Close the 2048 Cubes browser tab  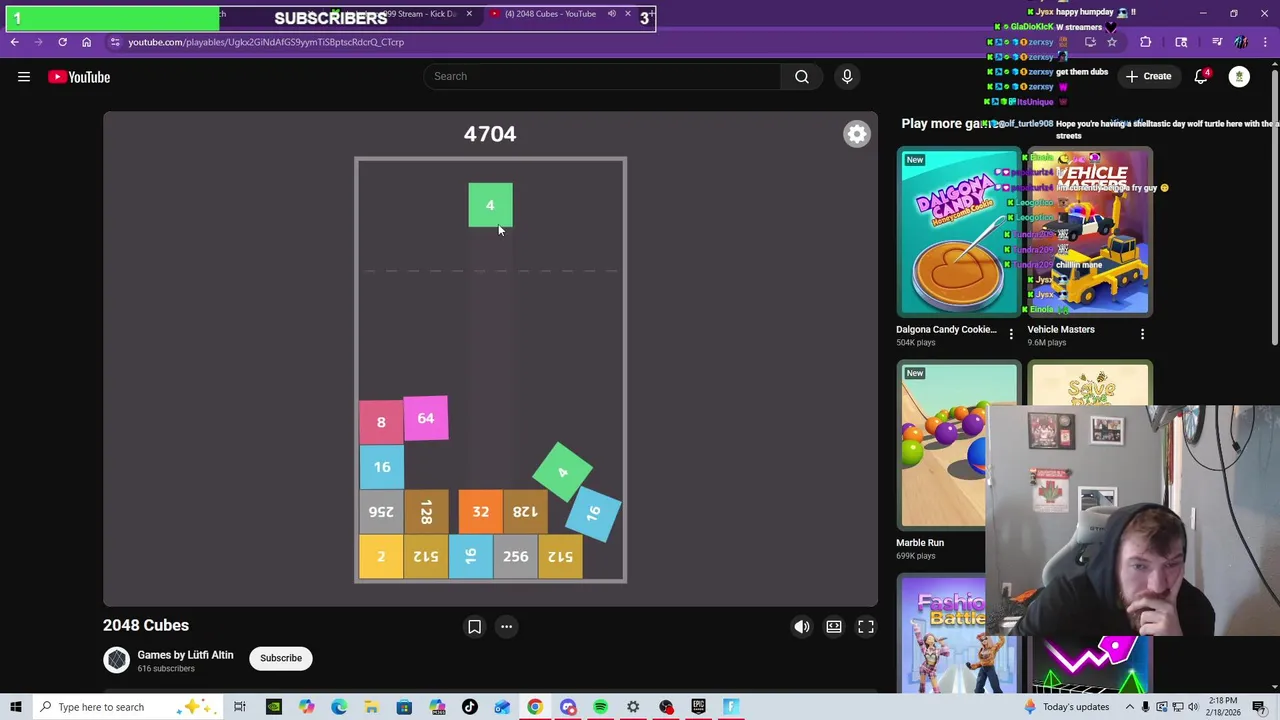628,14
